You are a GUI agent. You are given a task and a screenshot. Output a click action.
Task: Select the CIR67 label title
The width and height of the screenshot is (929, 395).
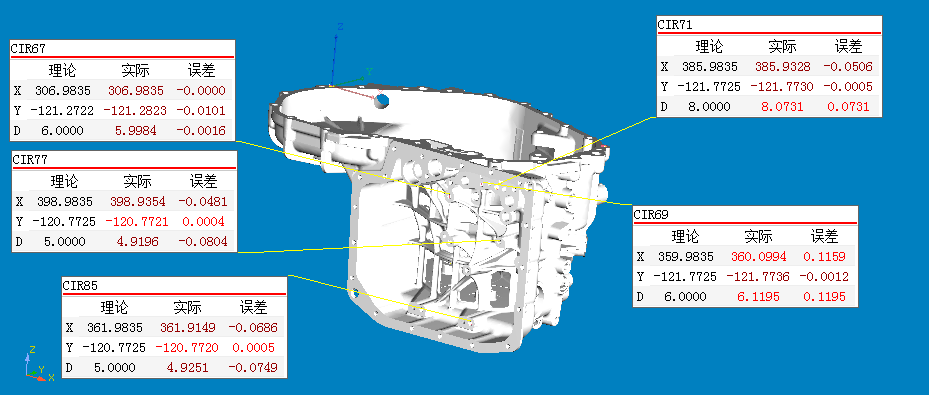click(28, 49)
